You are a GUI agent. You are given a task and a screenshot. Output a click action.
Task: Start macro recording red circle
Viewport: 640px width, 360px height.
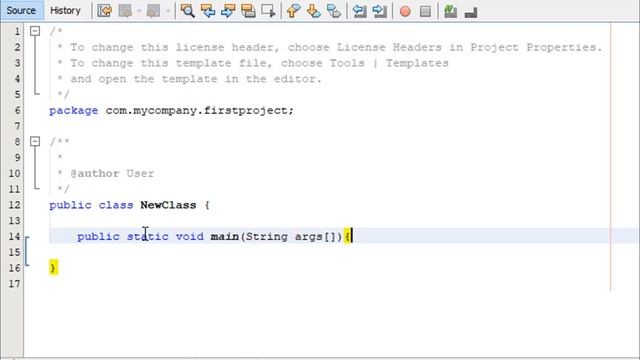click(405, 11)
